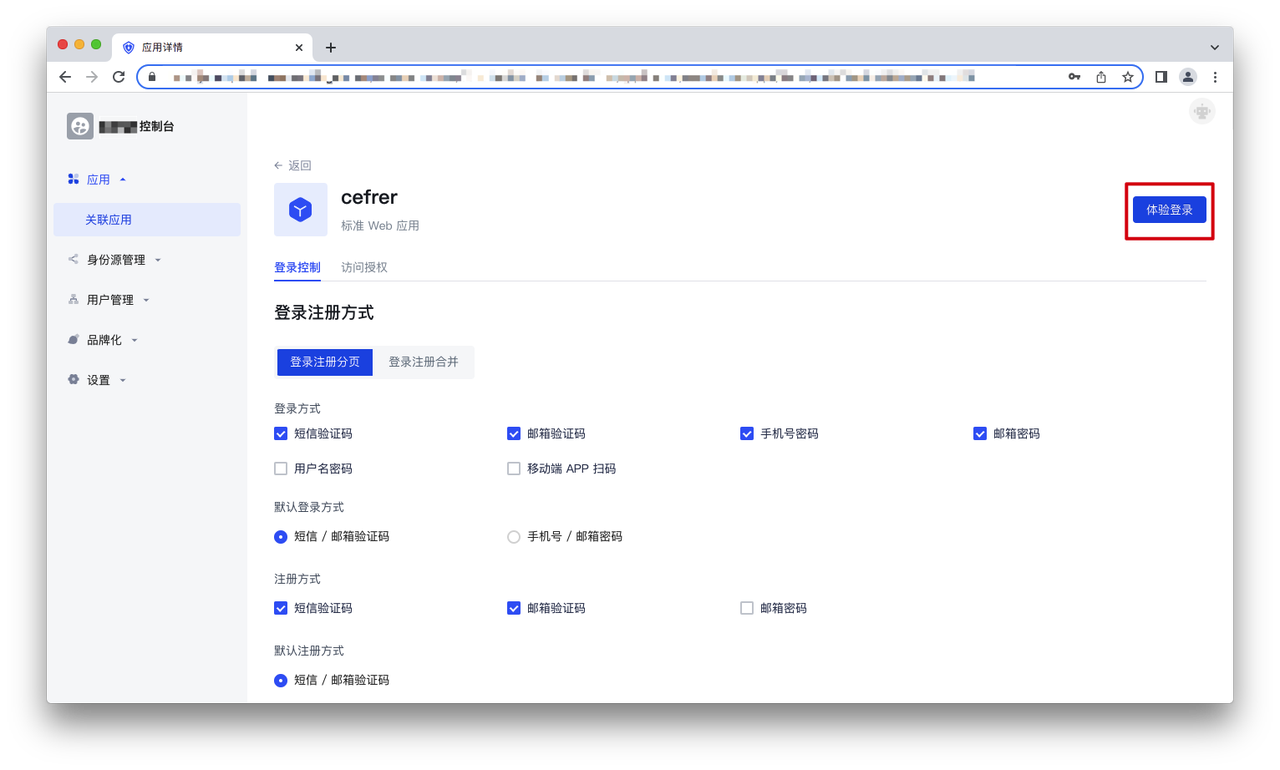Click the cefrer application cube icon

click(300, 210)
